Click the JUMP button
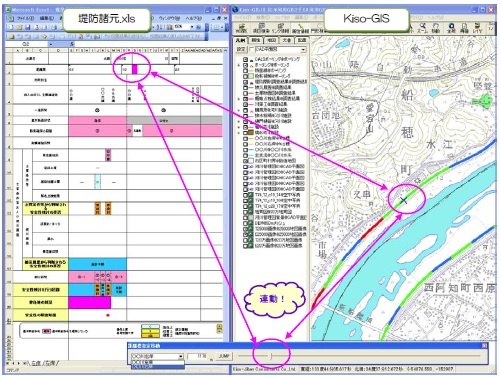 pyautogui.click(x=224, y=356)
